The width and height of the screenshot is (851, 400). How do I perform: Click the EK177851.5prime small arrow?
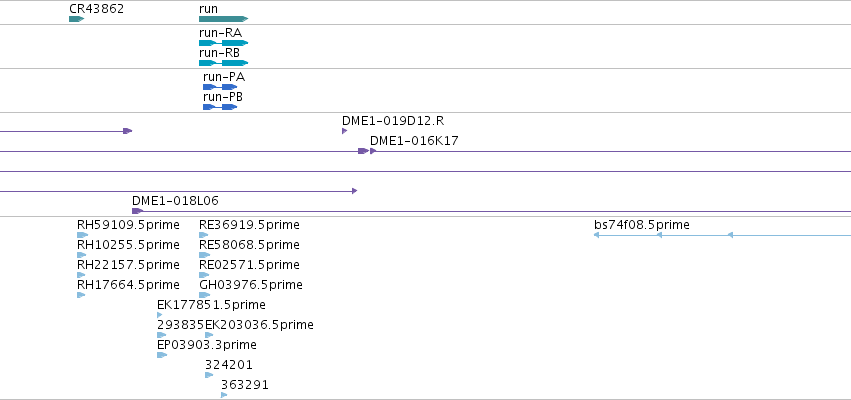[x=160, y=315]
